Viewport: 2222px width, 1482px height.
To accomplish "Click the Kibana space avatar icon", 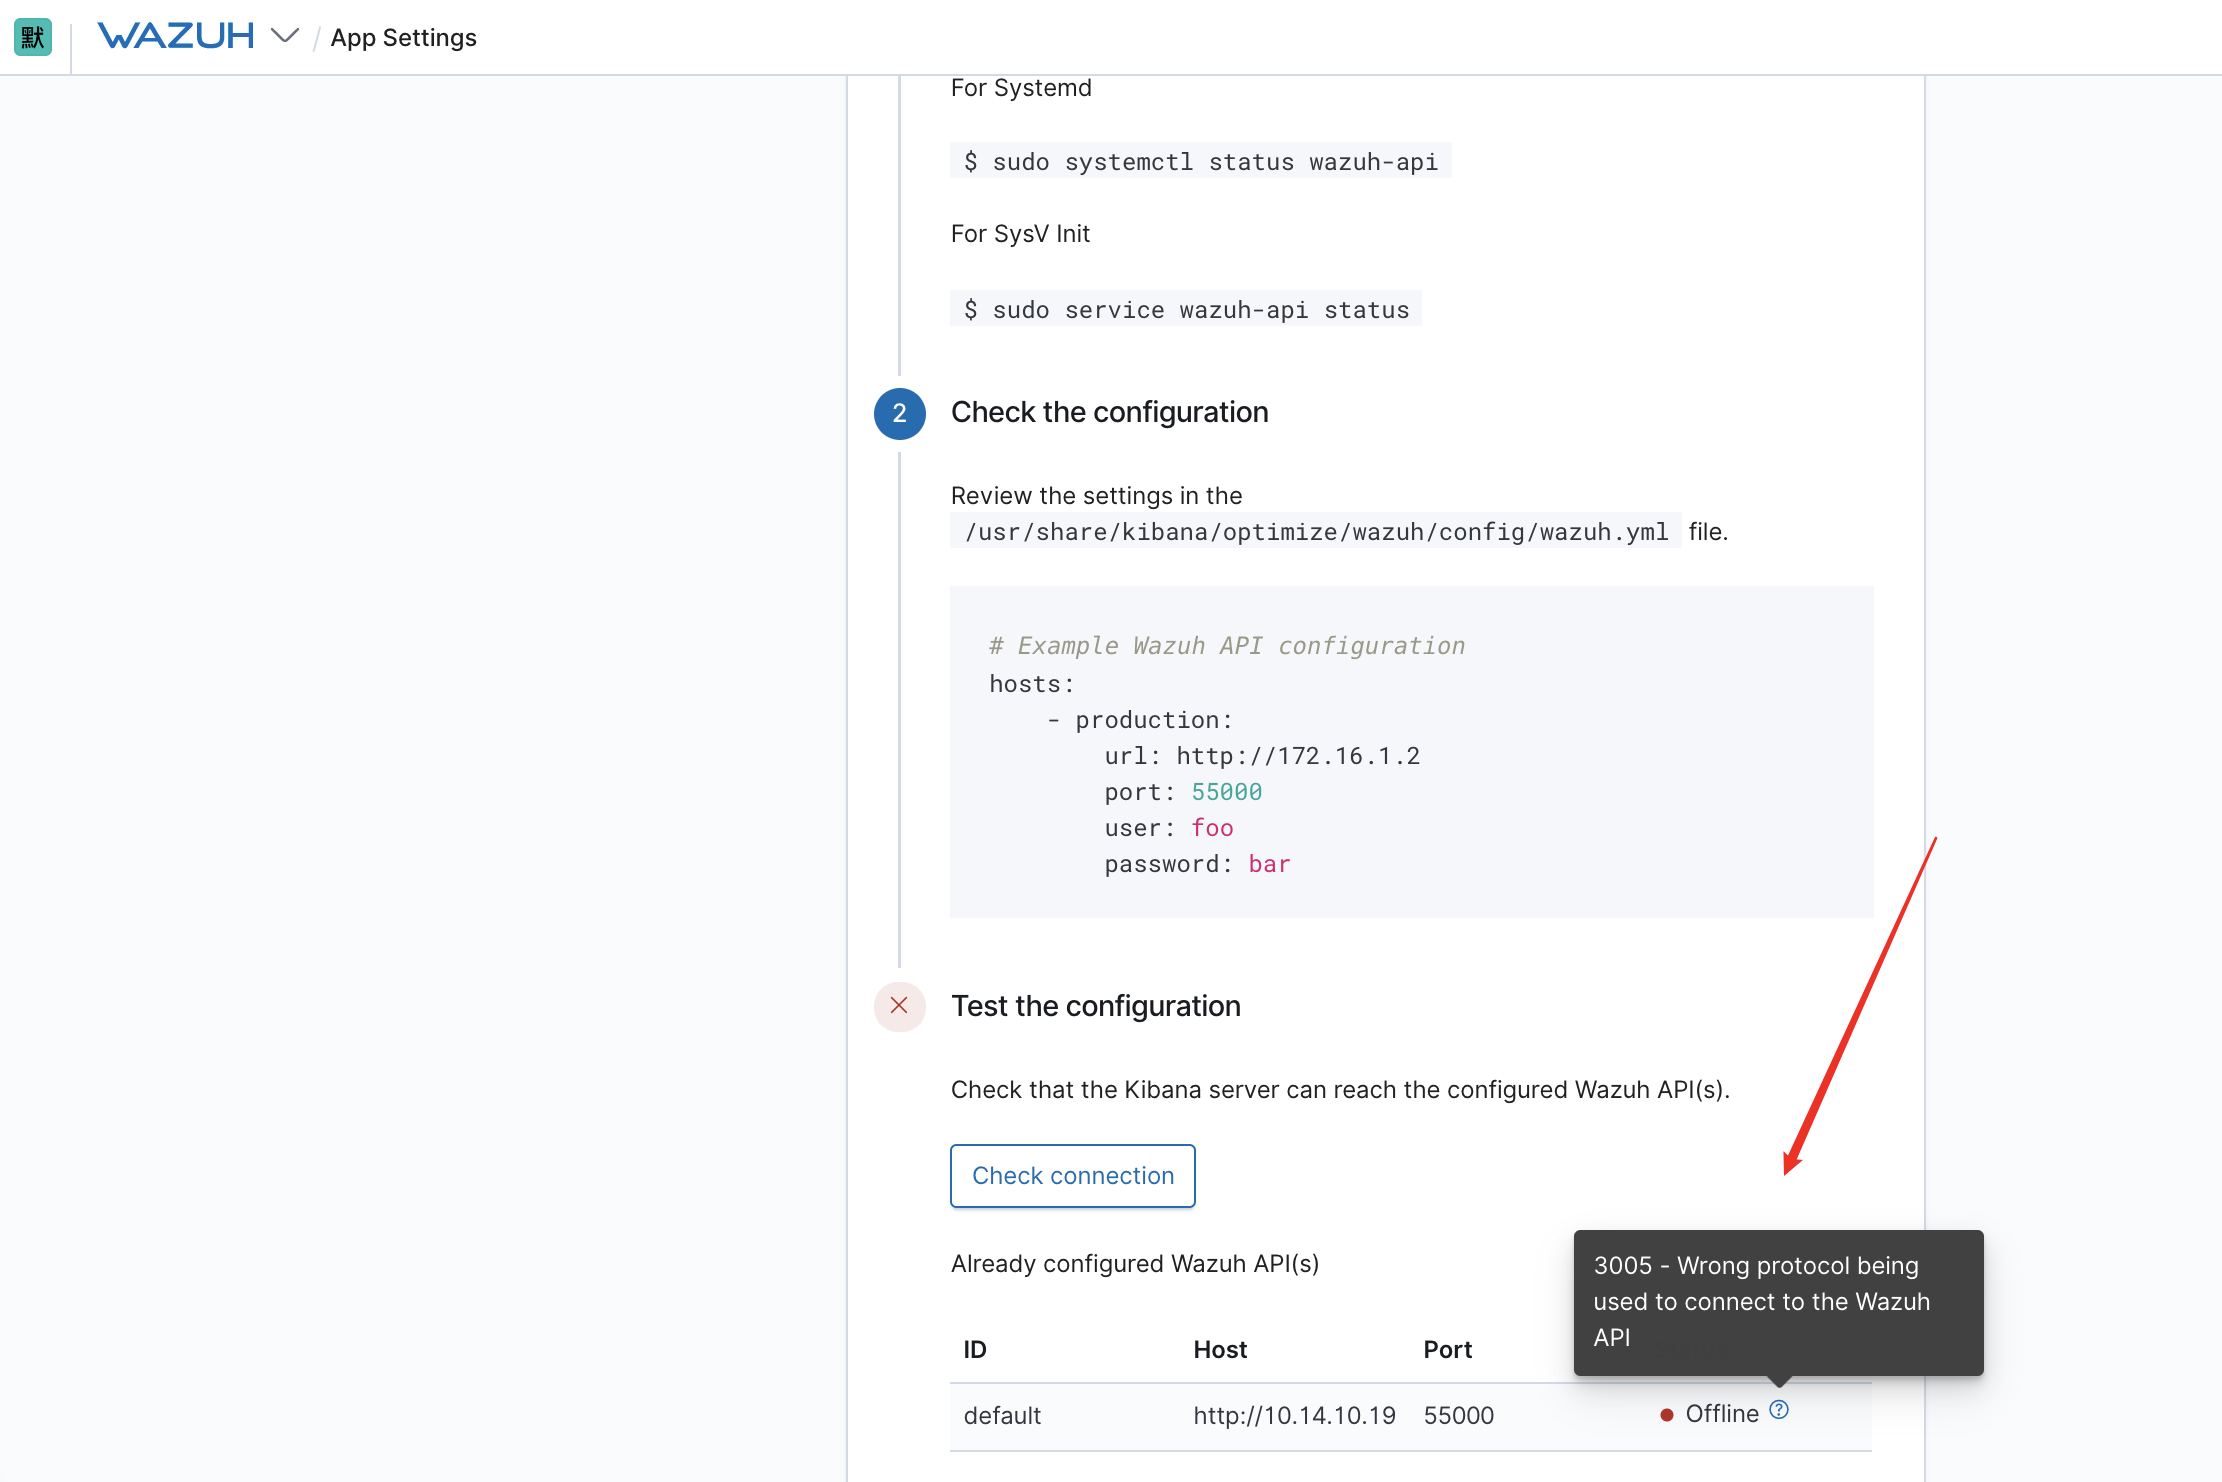I will 32,37.
